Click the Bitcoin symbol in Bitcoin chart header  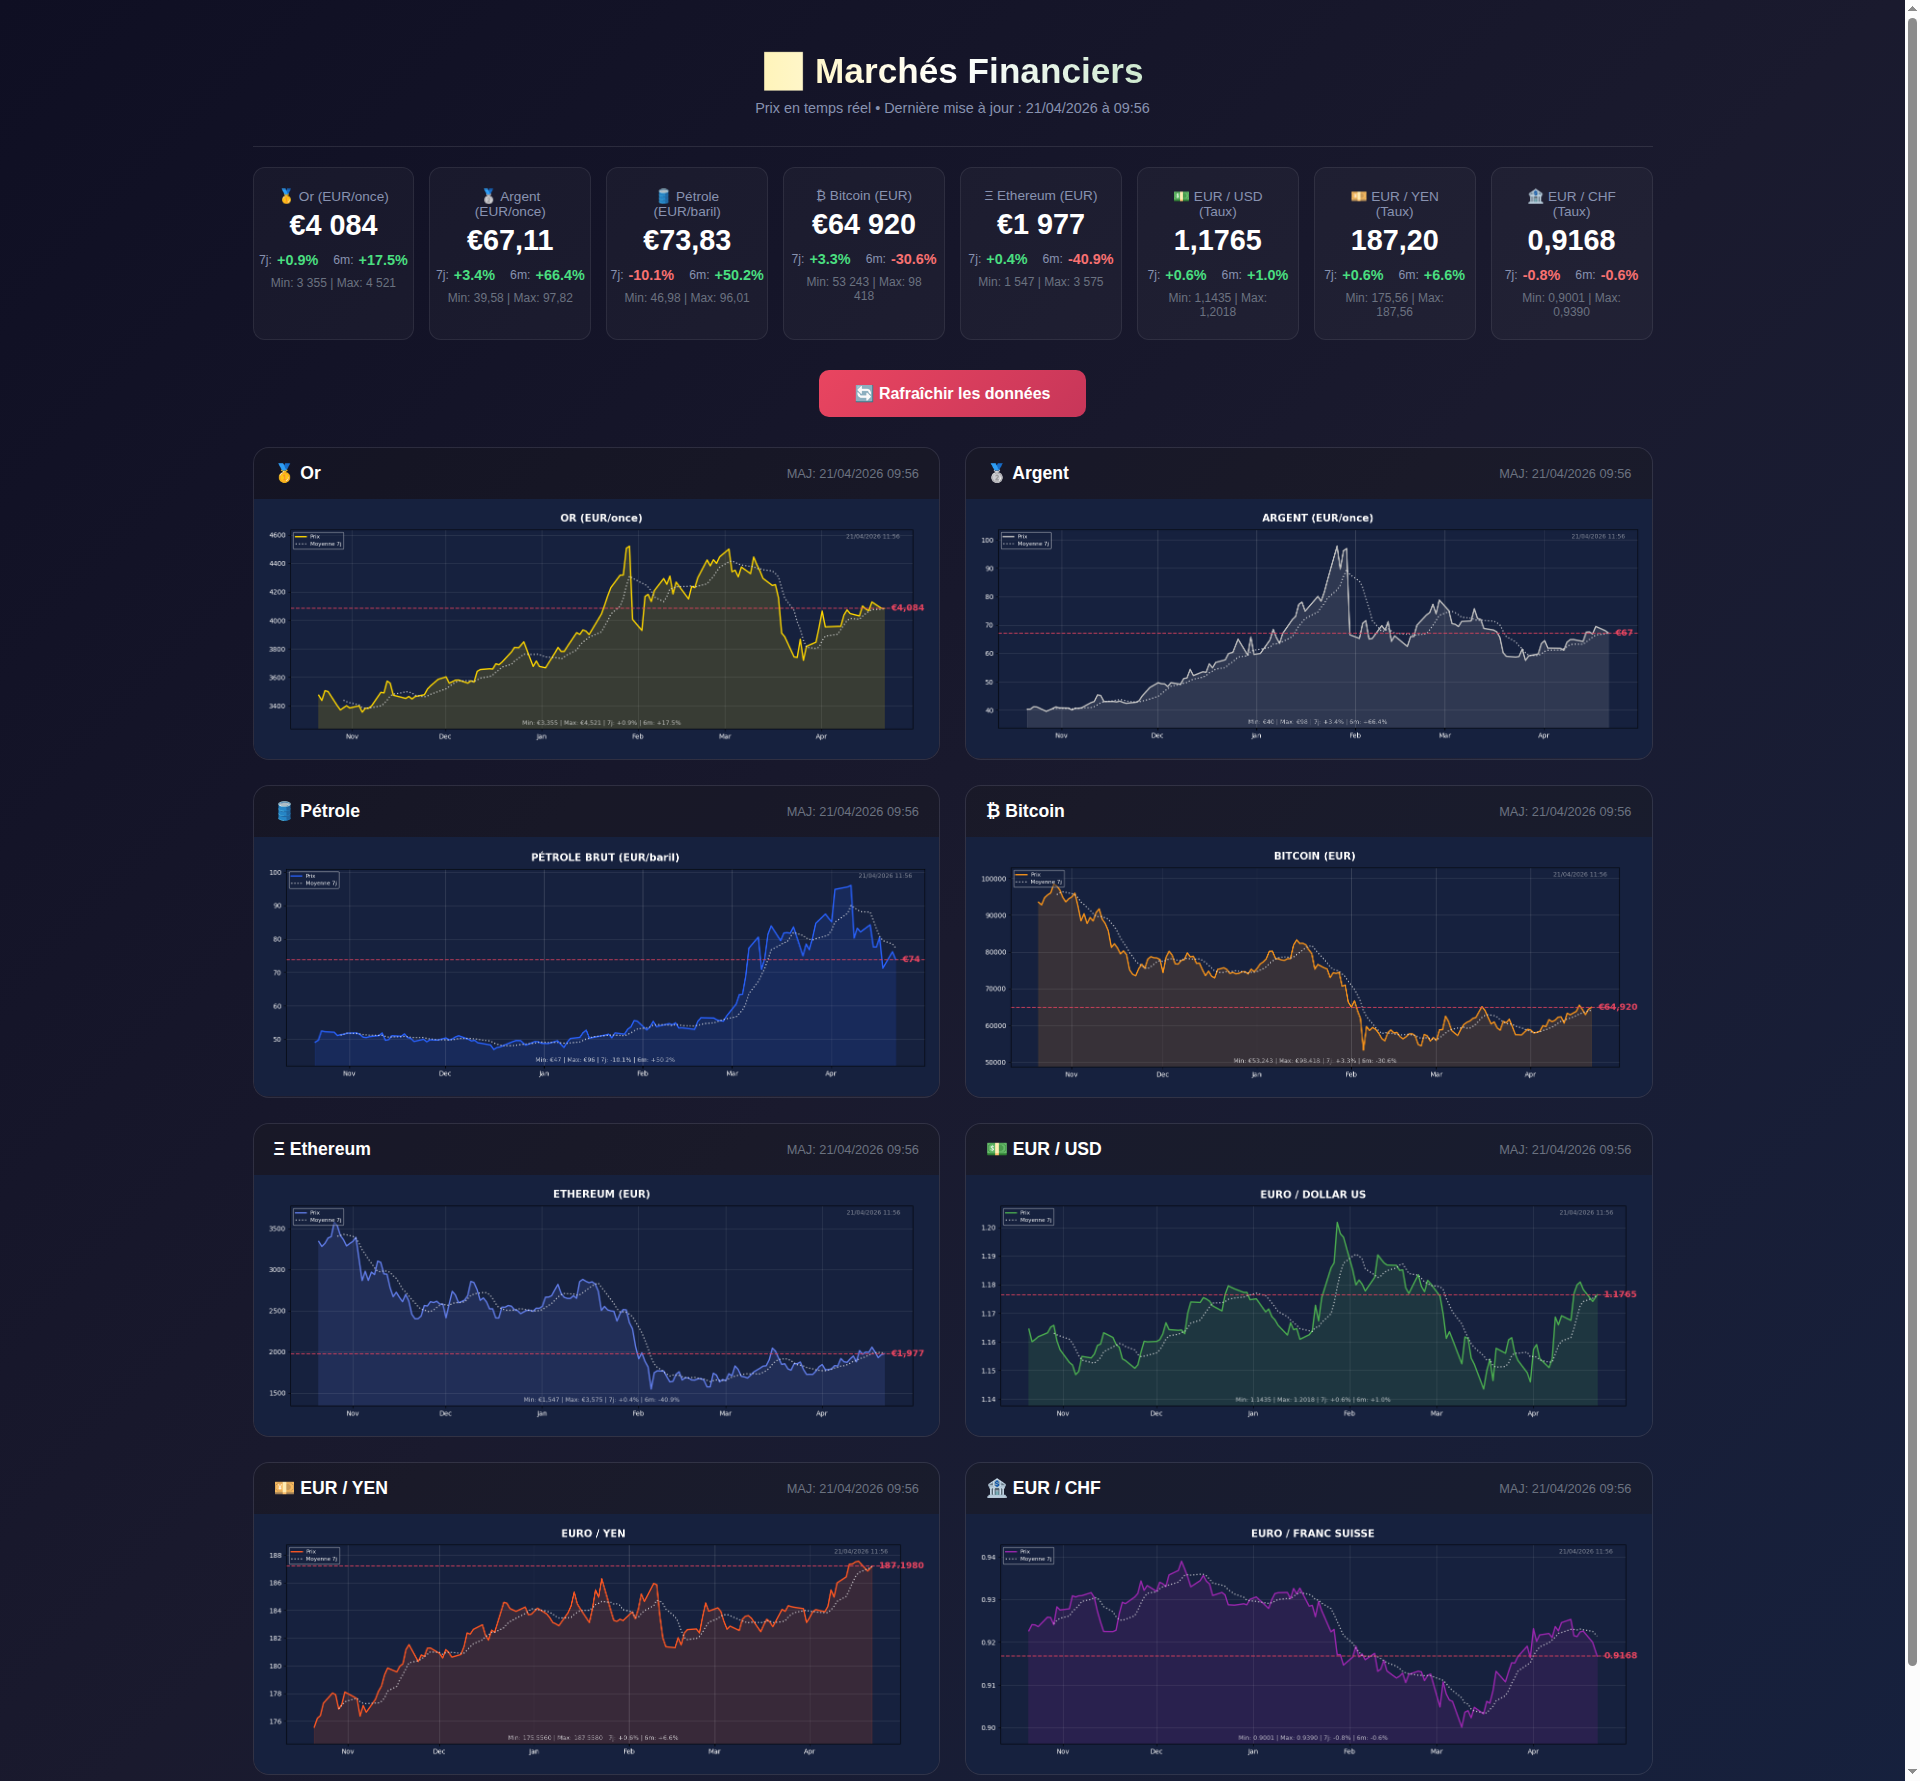click(x=992, y=811)
